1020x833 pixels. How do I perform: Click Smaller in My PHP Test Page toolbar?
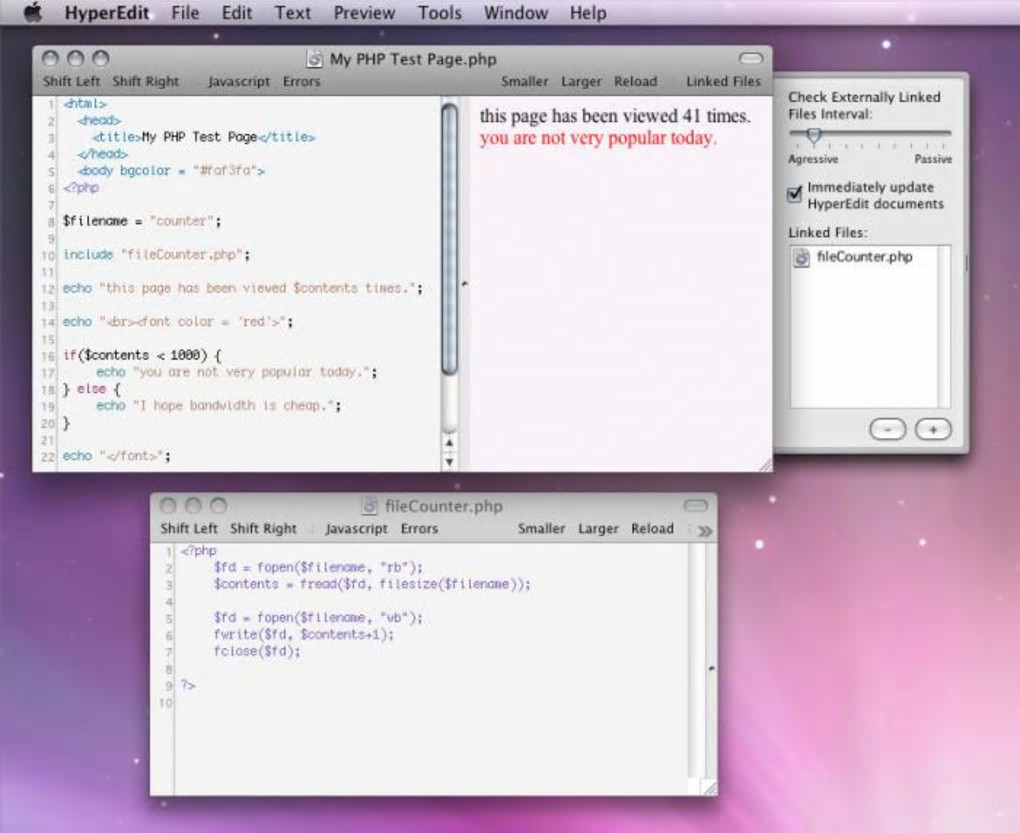pyautogui.click(x=525, y=81)
